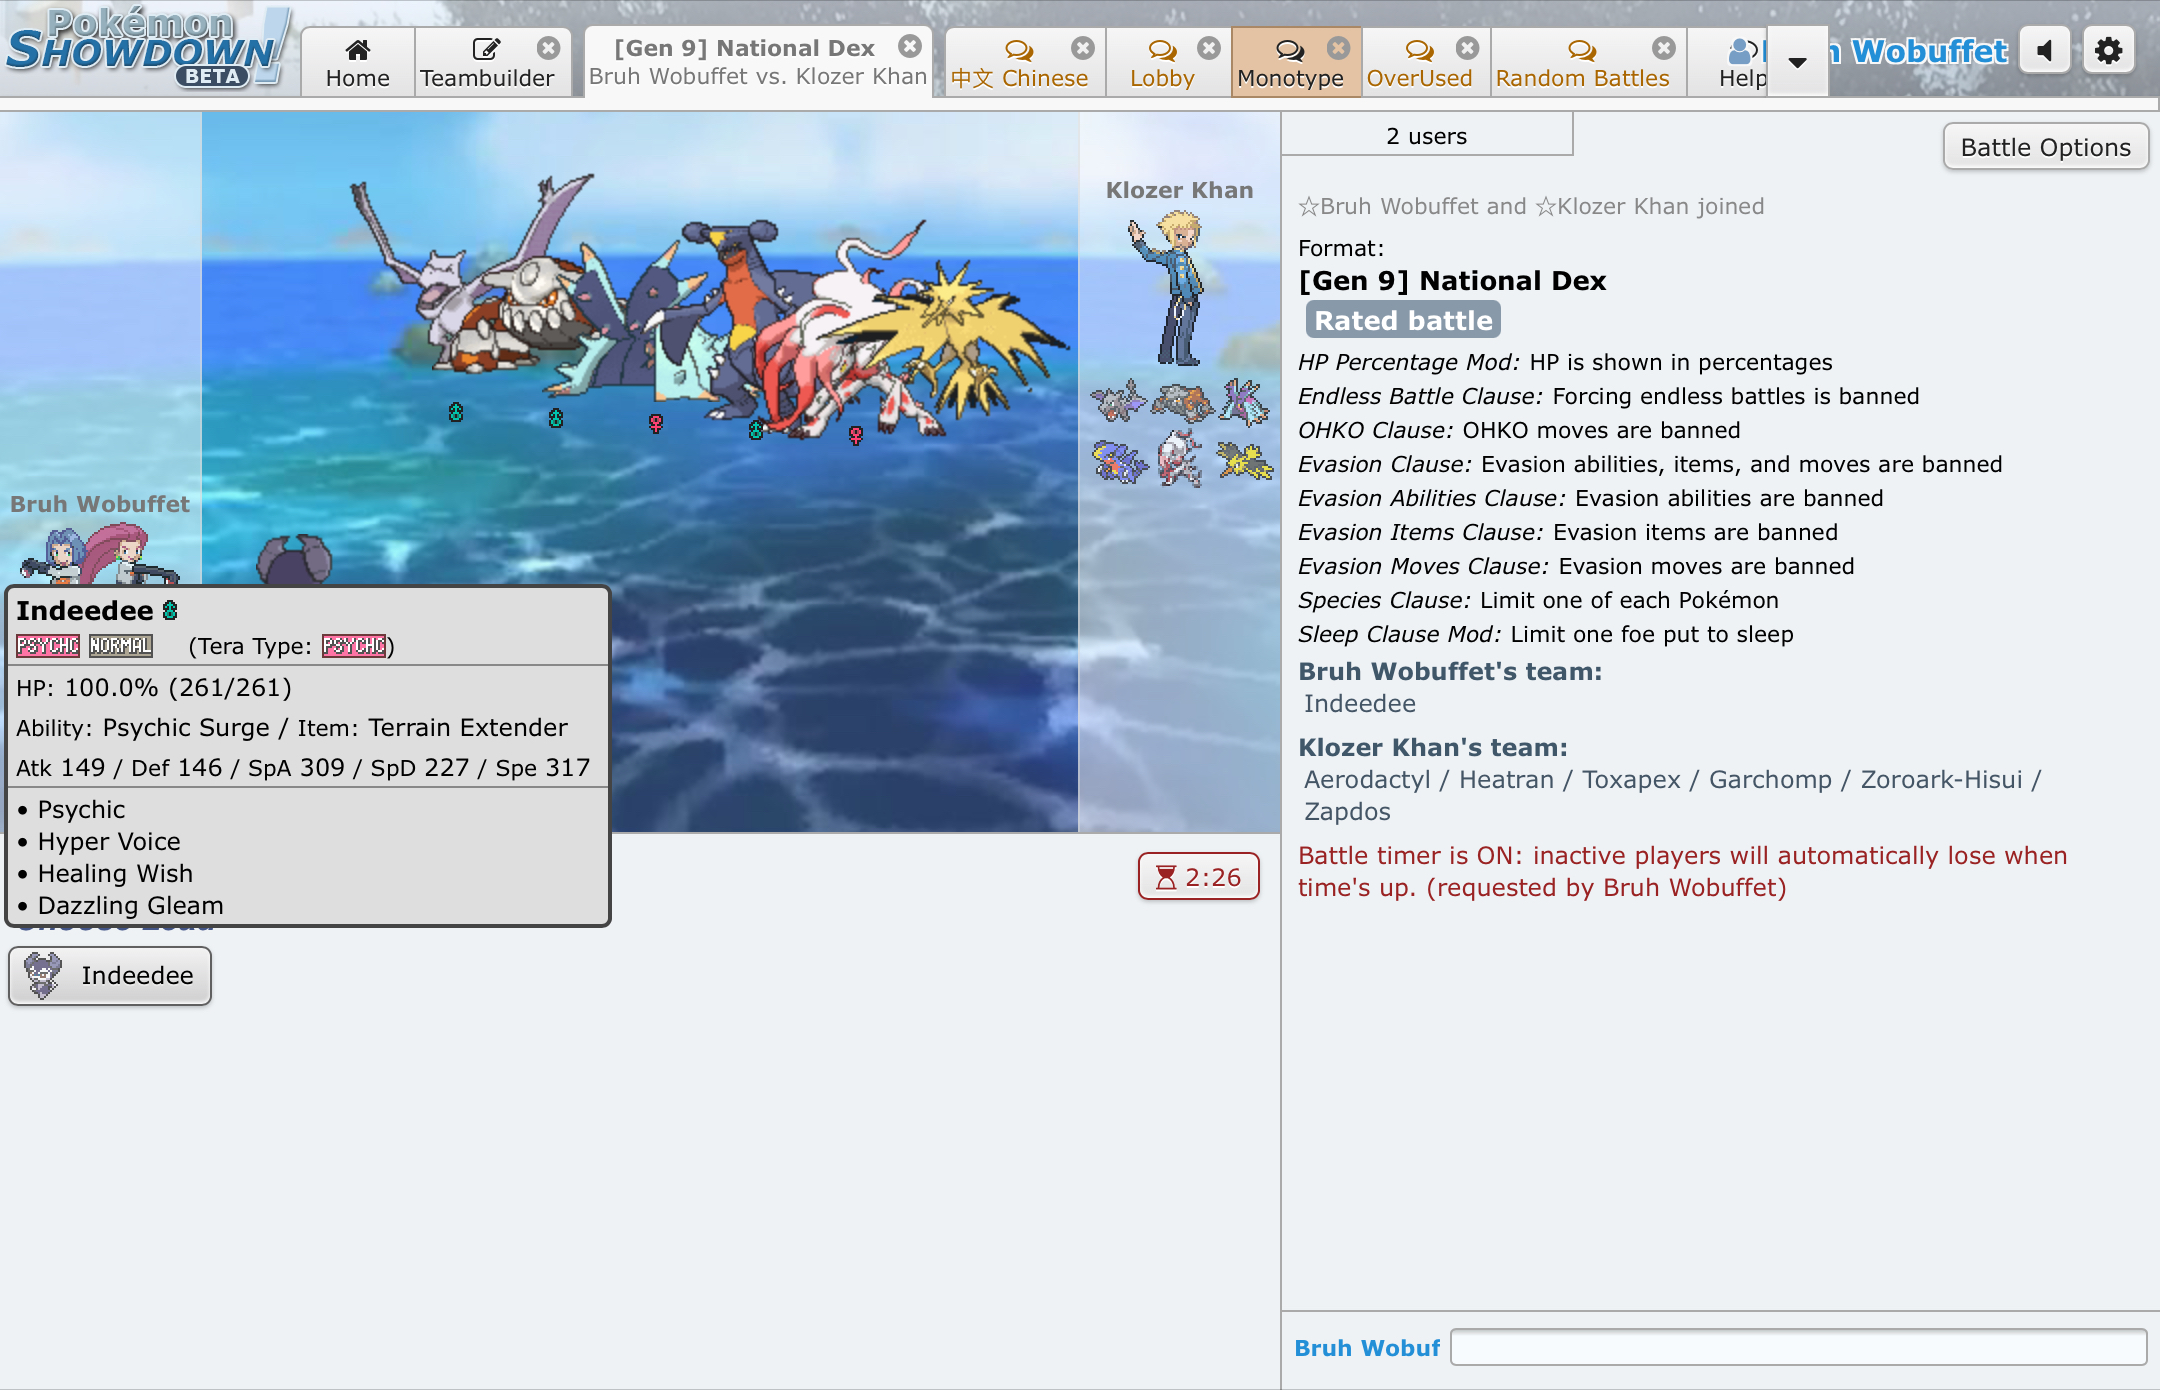This screenshot has height=1390, width=2160.
Task: Switch to the OverUsed chat tab
Action: (1419, 63)
